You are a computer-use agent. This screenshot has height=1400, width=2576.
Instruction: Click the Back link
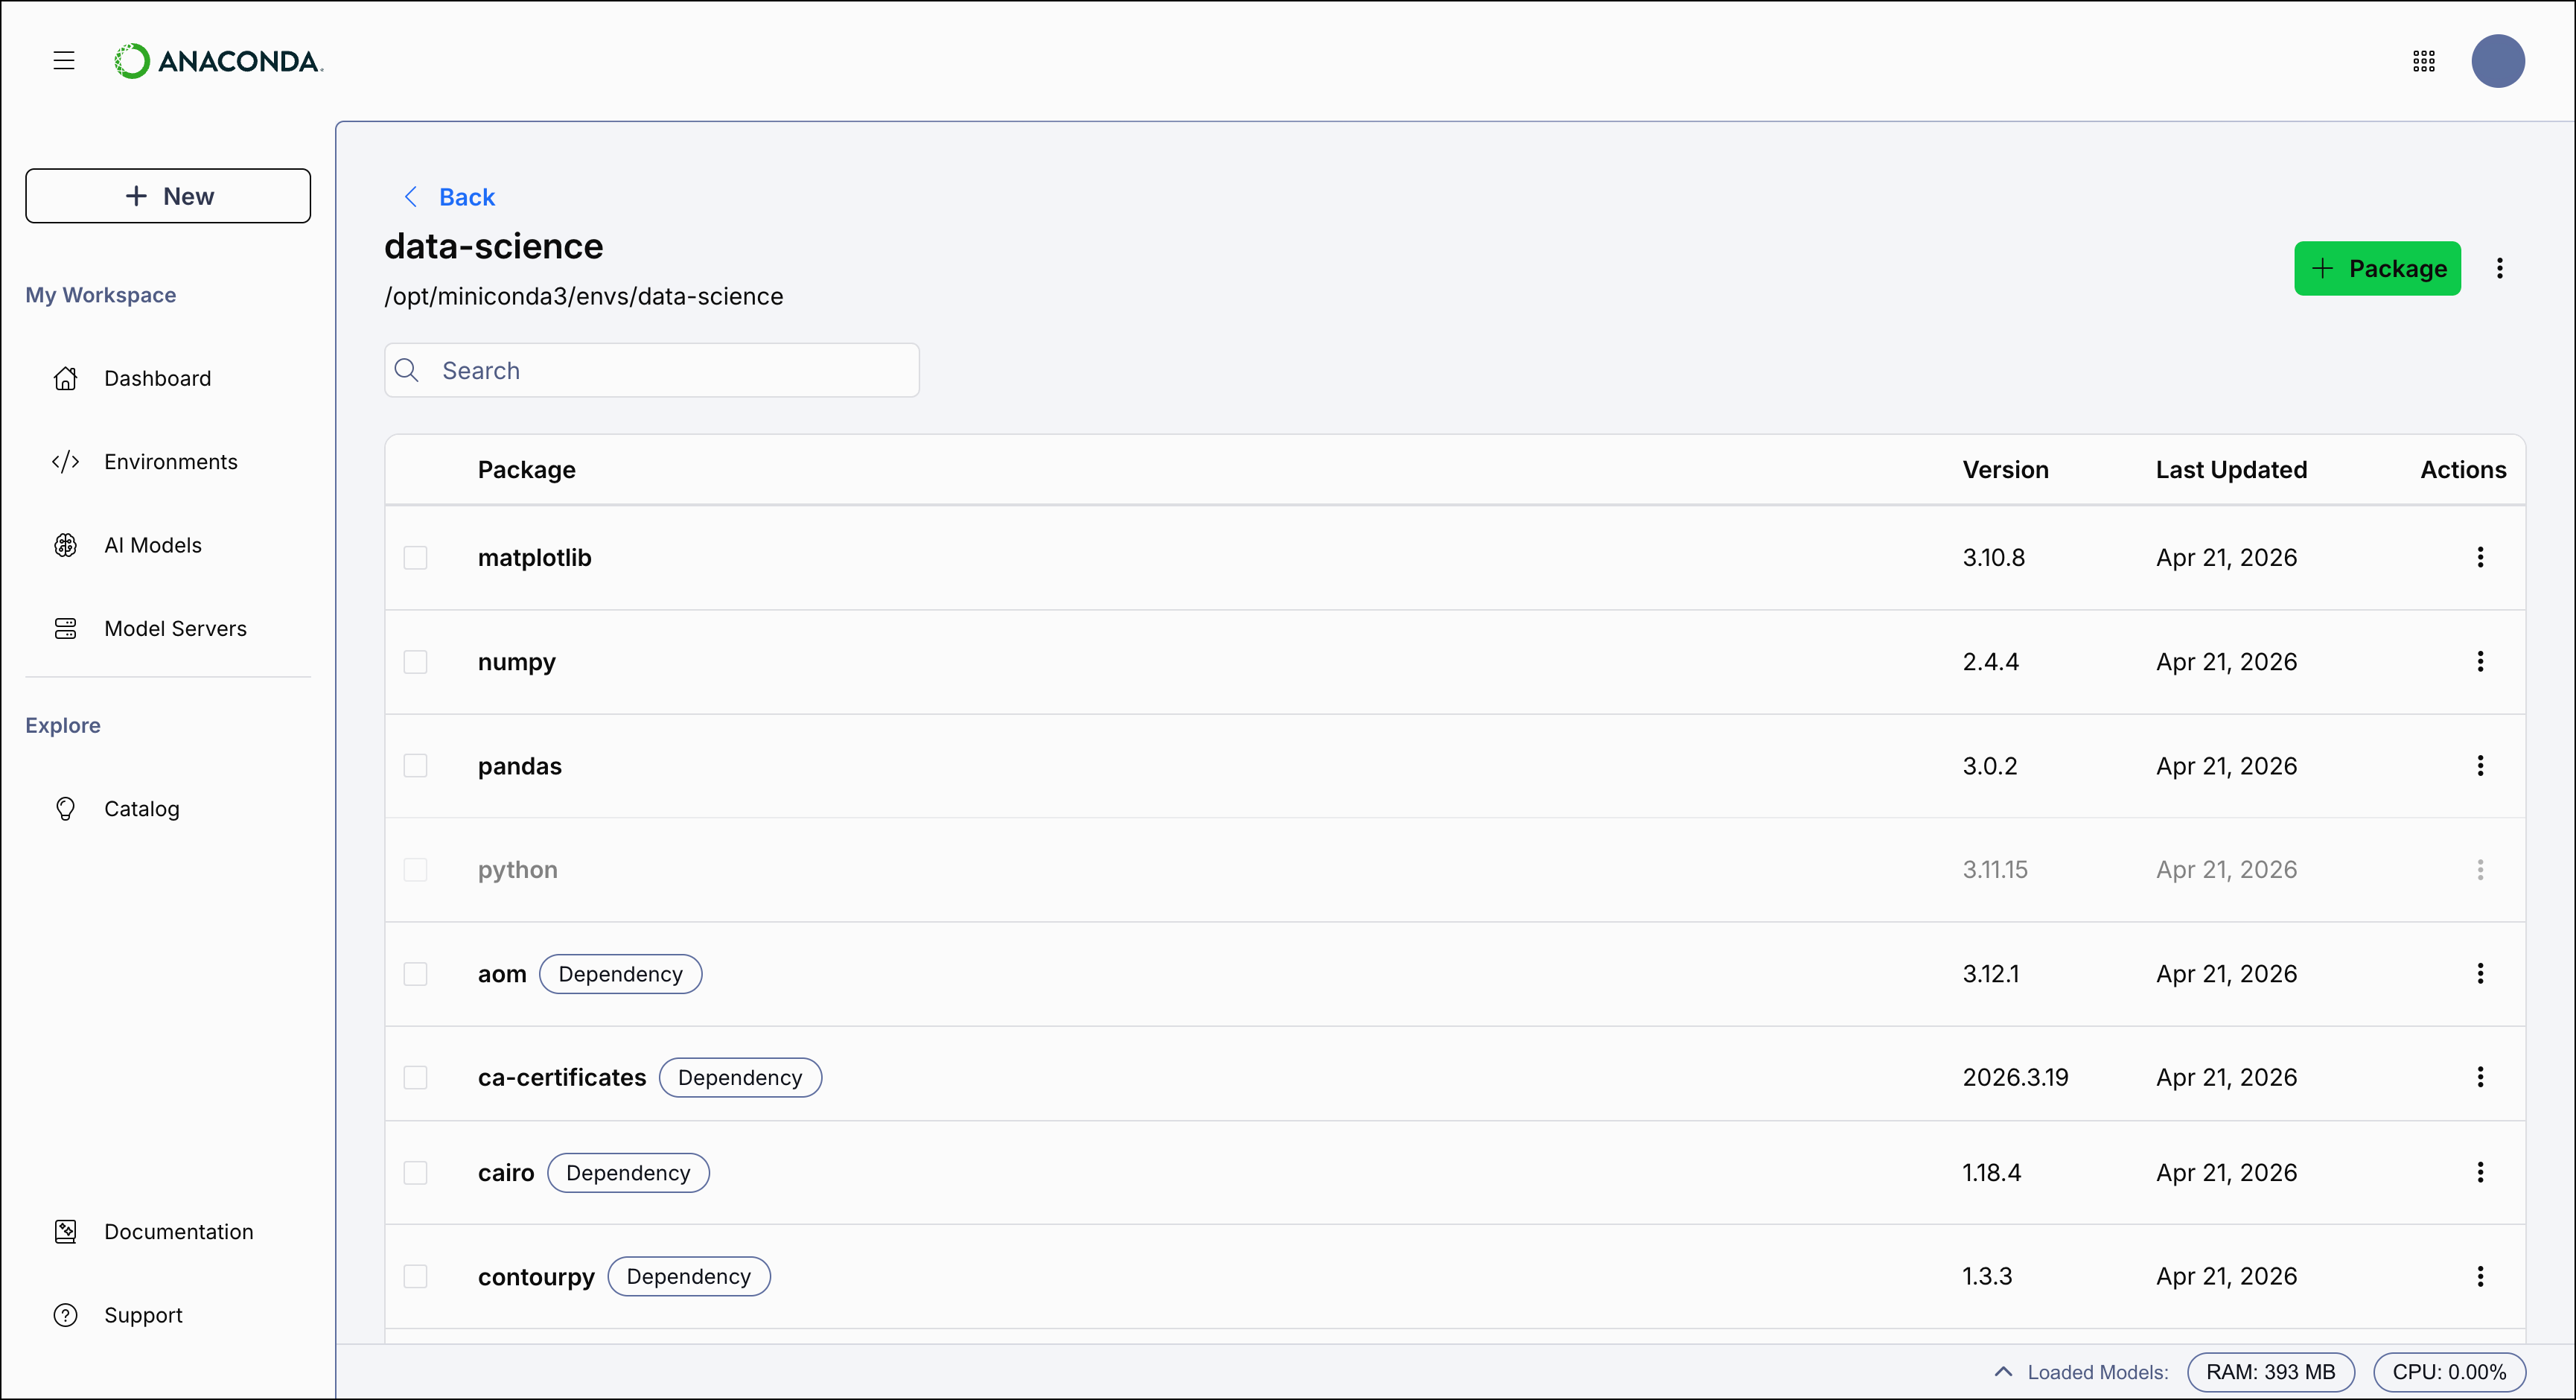click(x=467, y=197)
